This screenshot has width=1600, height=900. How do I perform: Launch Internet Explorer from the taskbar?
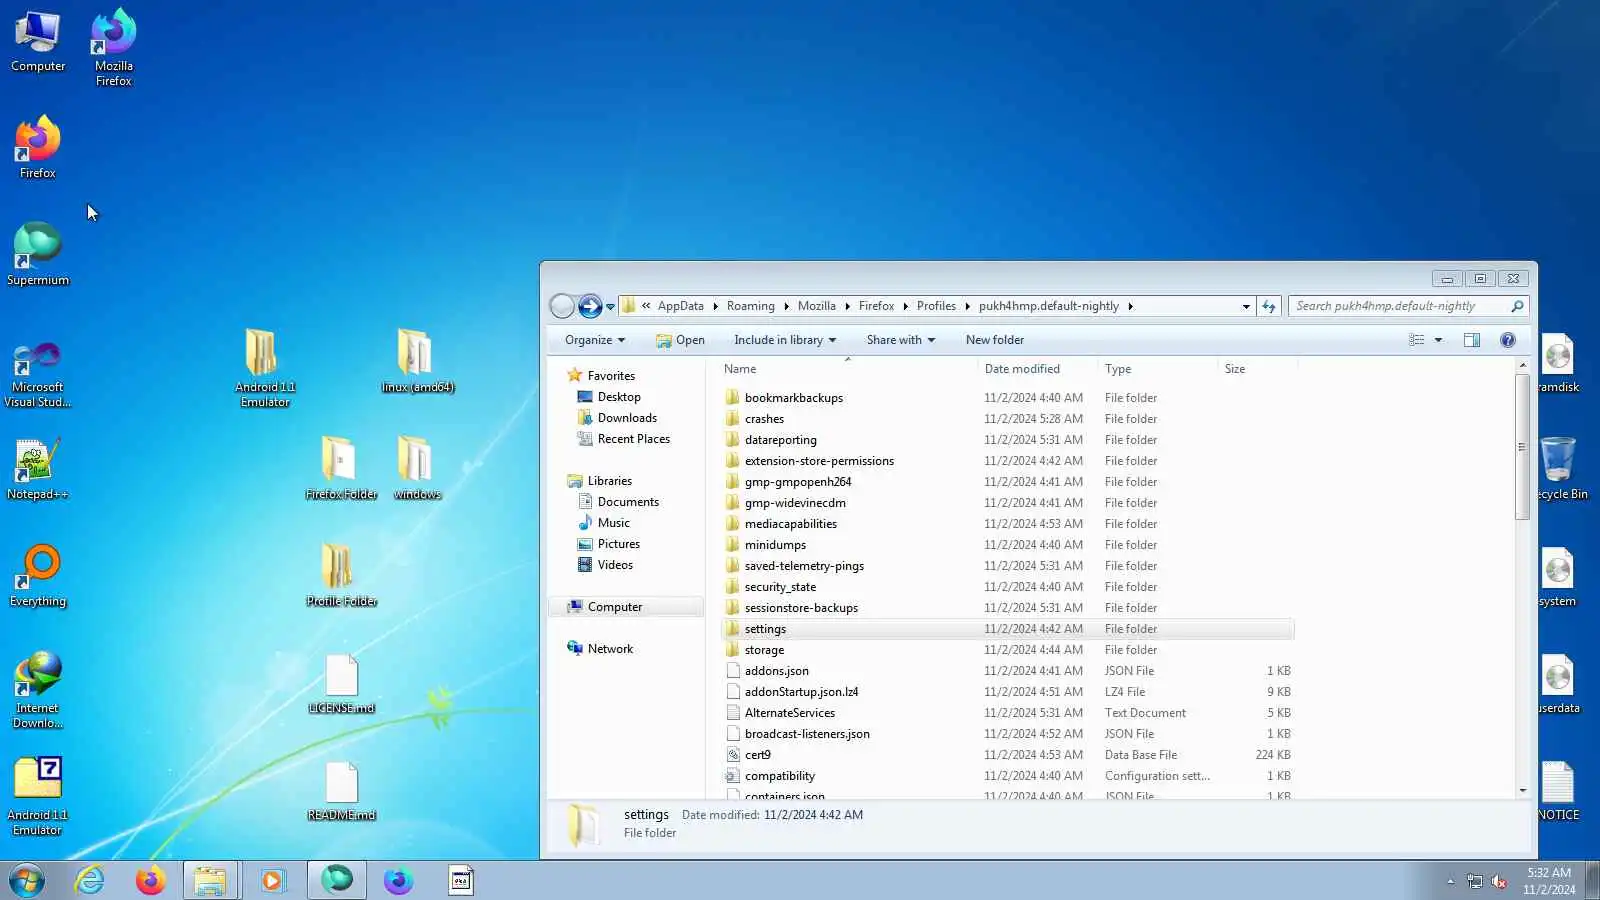(89, 881)
